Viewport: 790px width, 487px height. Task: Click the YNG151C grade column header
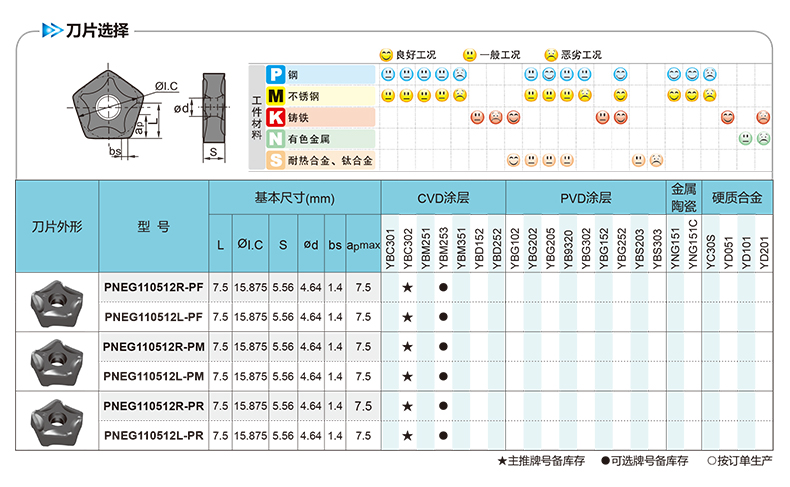coord(693,244)
